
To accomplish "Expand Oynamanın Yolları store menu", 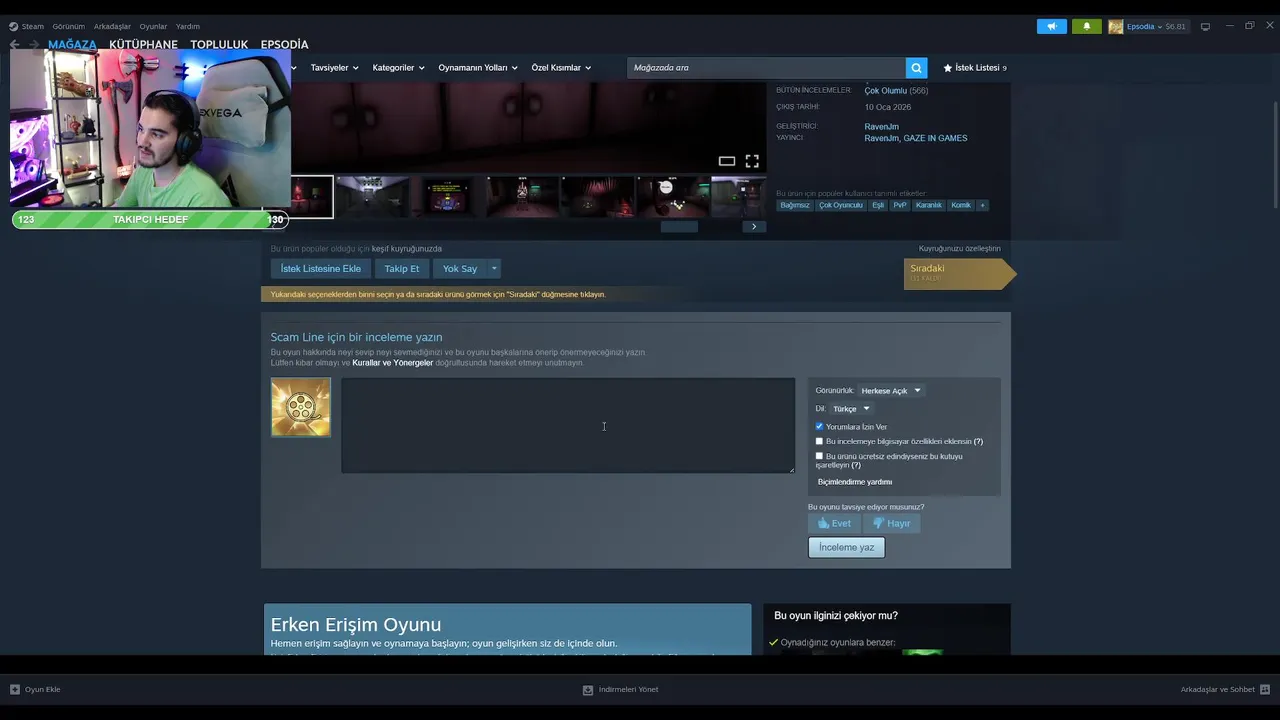I will [x=478, y=68].
